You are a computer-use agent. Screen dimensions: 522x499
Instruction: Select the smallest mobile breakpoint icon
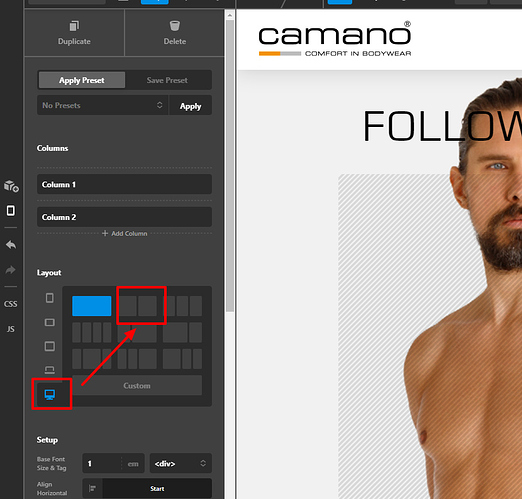coord(50,298)
